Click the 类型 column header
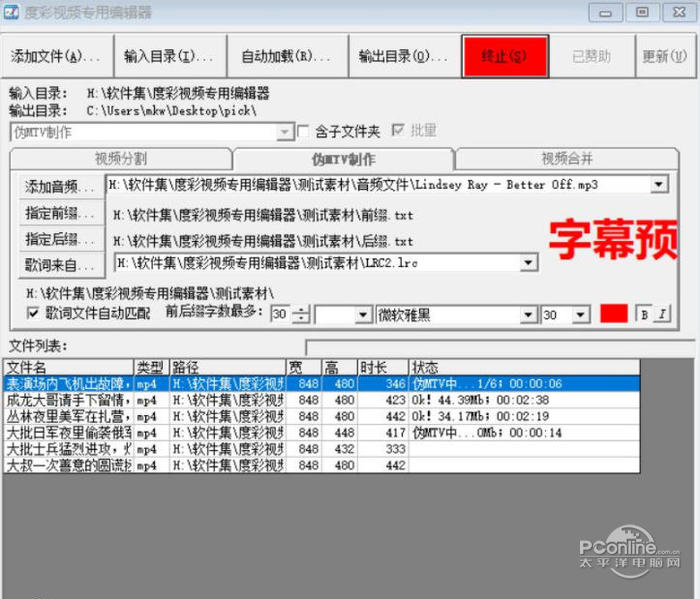The image size is (700, 599). tap(152, 367)
